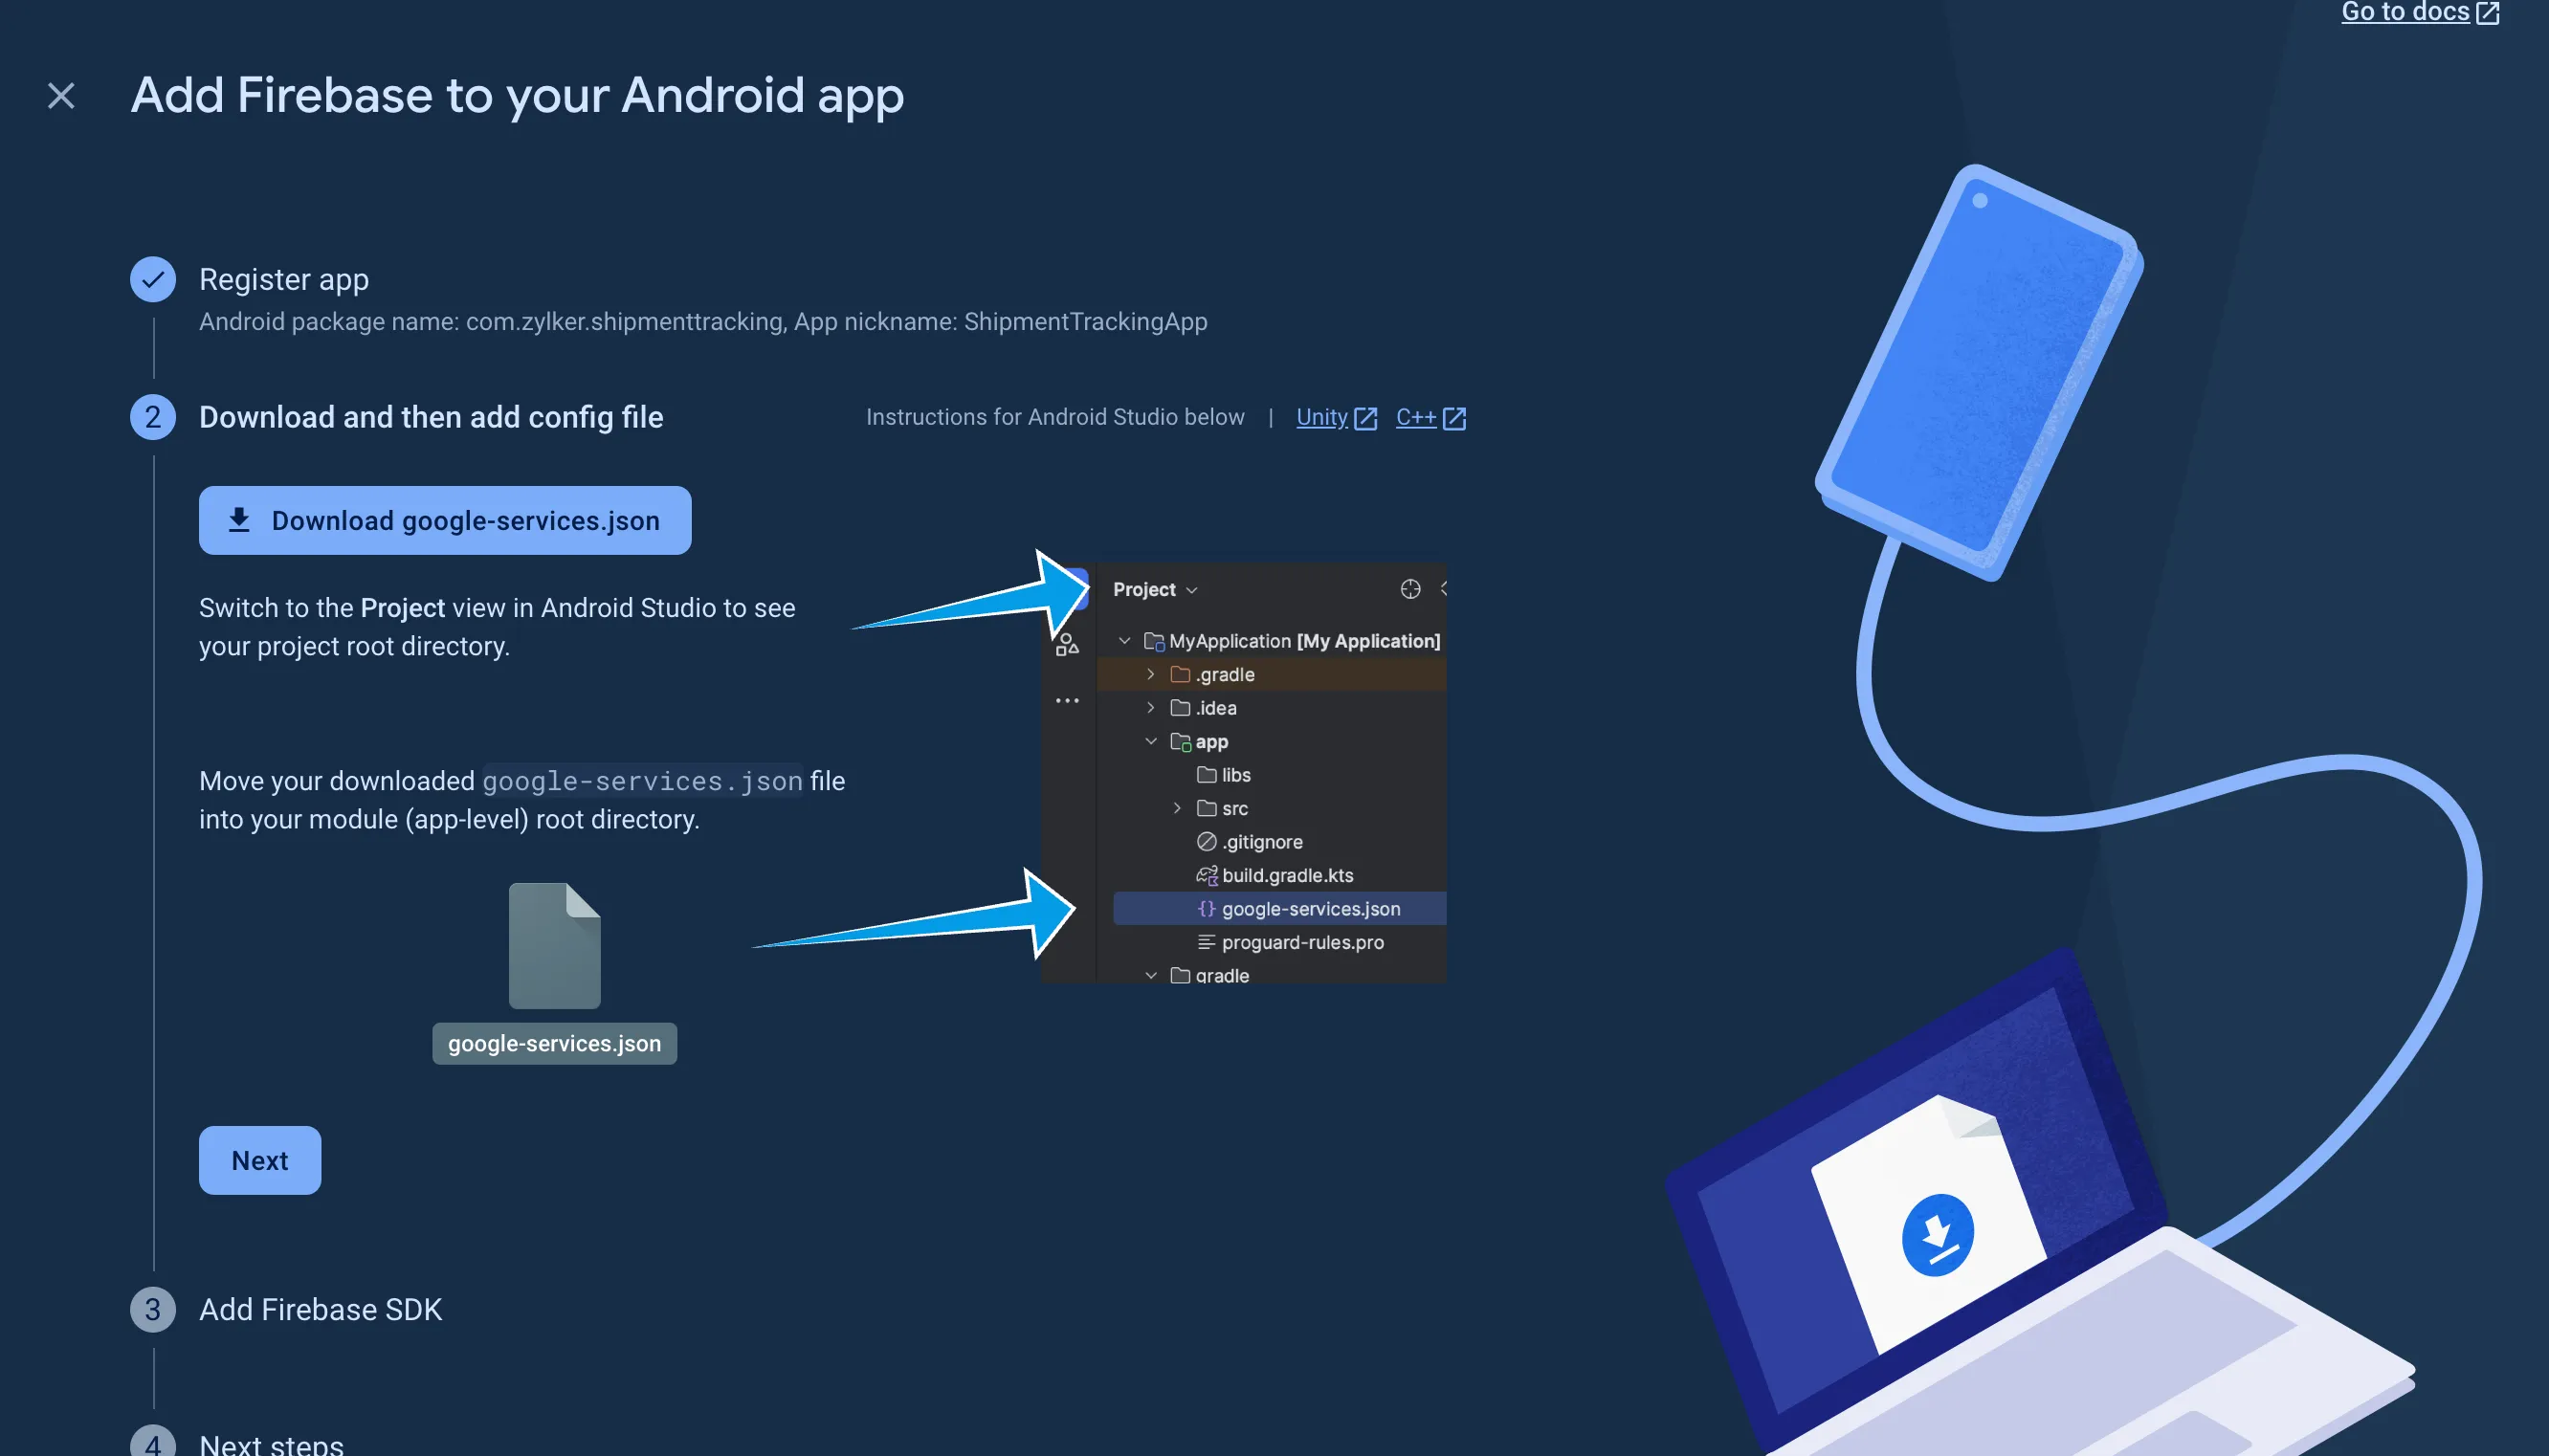Viewport: 2549px width, 1456px height.
Task: Click the Move your downloaded file instruction text
Action: coord(522,800)
